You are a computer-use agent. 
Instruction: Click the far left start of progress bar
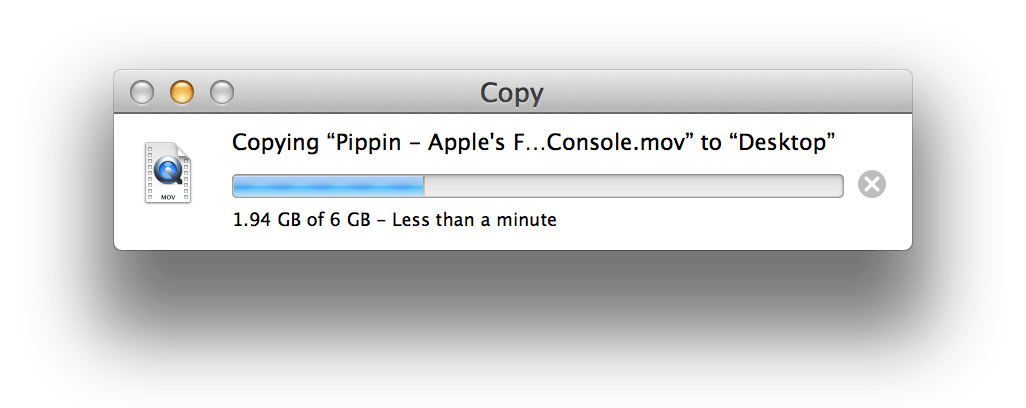[x=237, y=185]
